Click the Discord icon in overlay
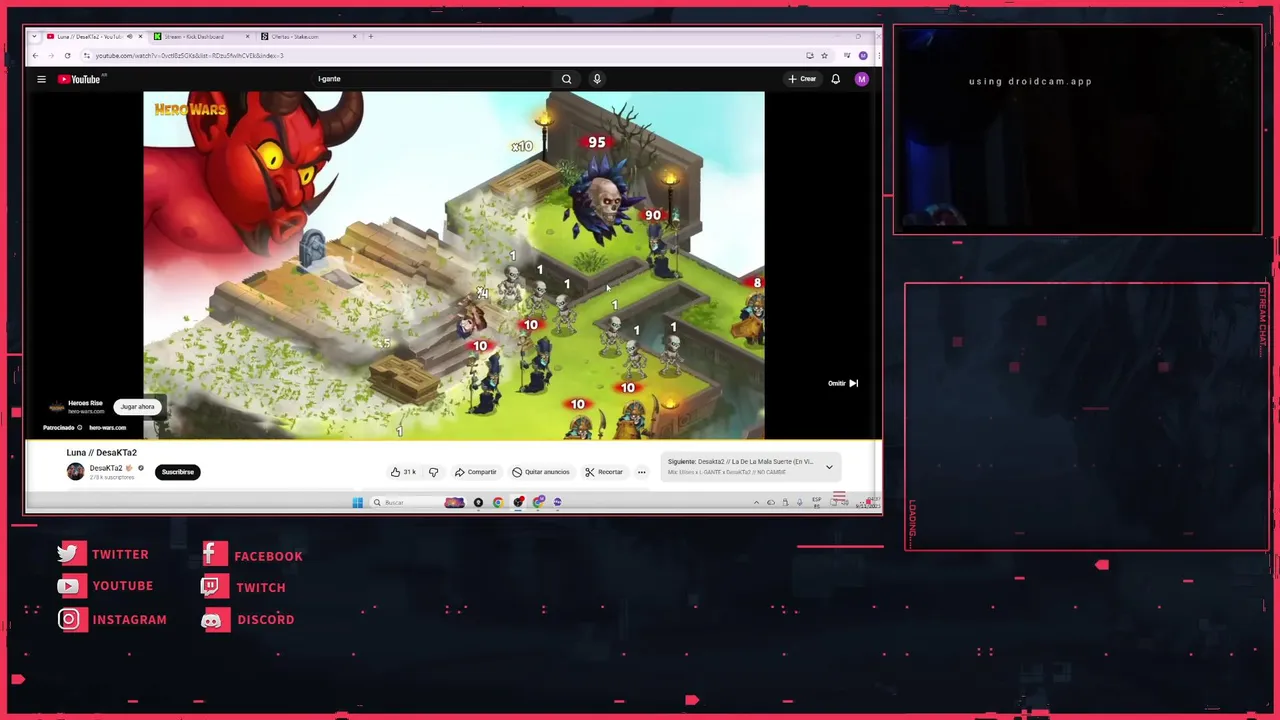 click(x=211, y=621)
